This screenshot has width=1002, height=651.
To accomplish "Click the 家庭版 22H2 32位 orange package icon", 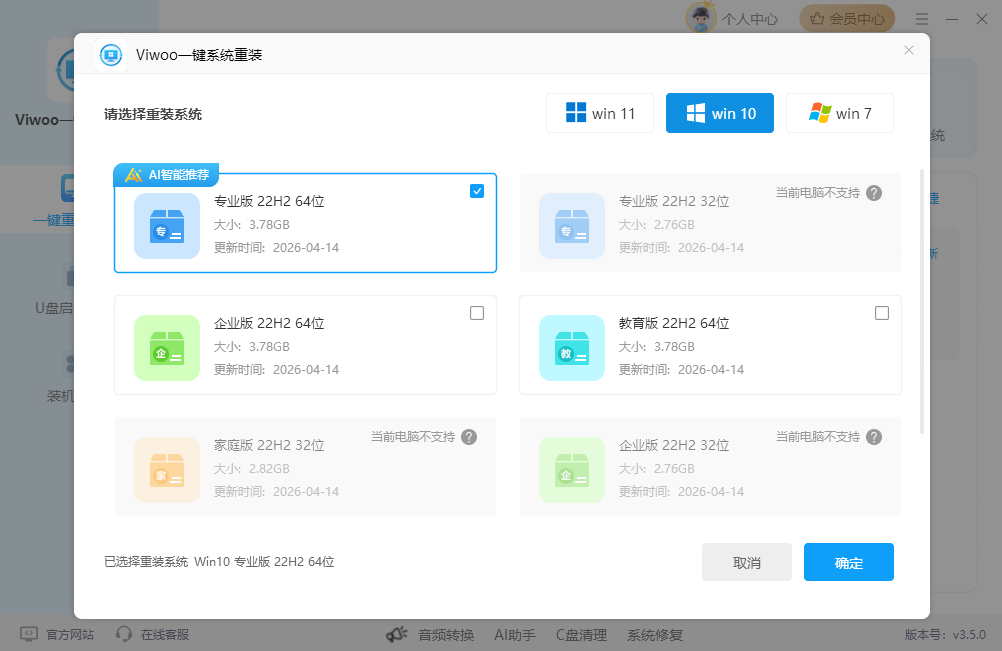I will pos(167,470).
